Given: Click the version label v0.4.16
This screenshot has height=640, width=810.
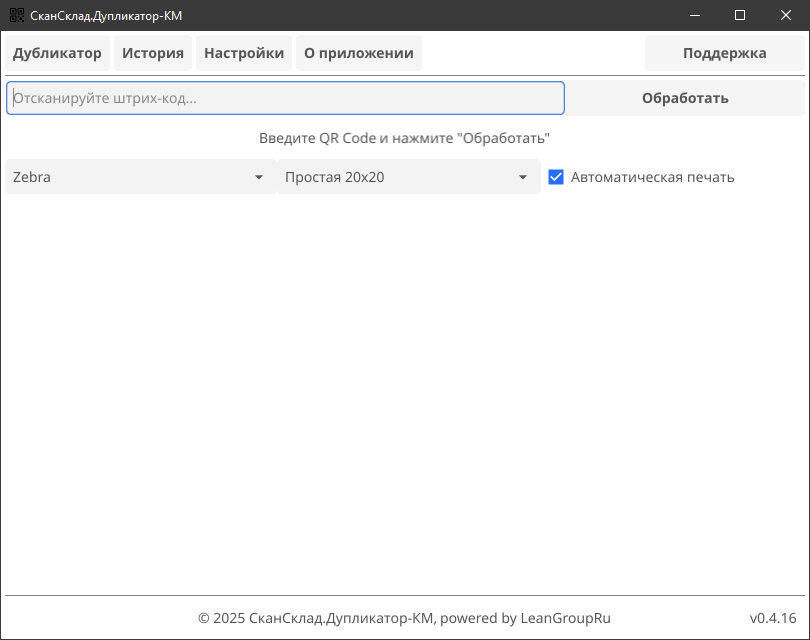Looking at the screenshot, I should 773,618.
